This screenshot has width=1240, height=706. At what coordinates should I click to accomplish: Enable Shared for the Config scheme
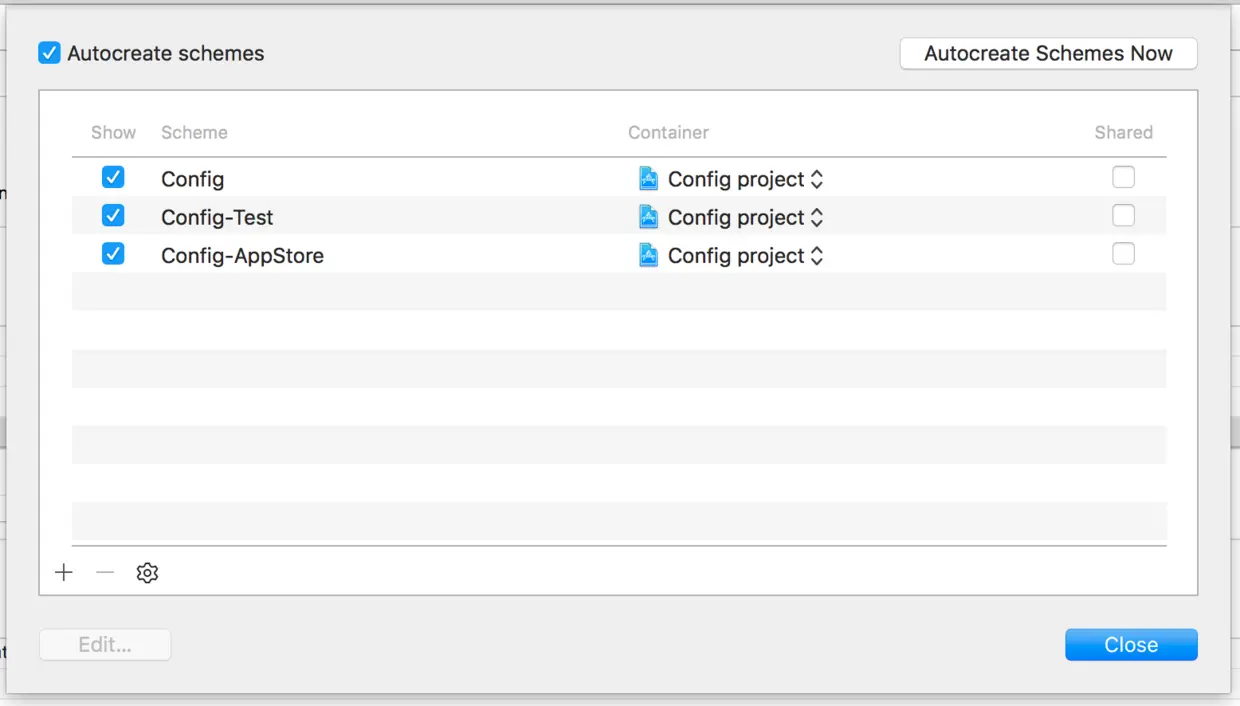click(x=1124, y=178)
